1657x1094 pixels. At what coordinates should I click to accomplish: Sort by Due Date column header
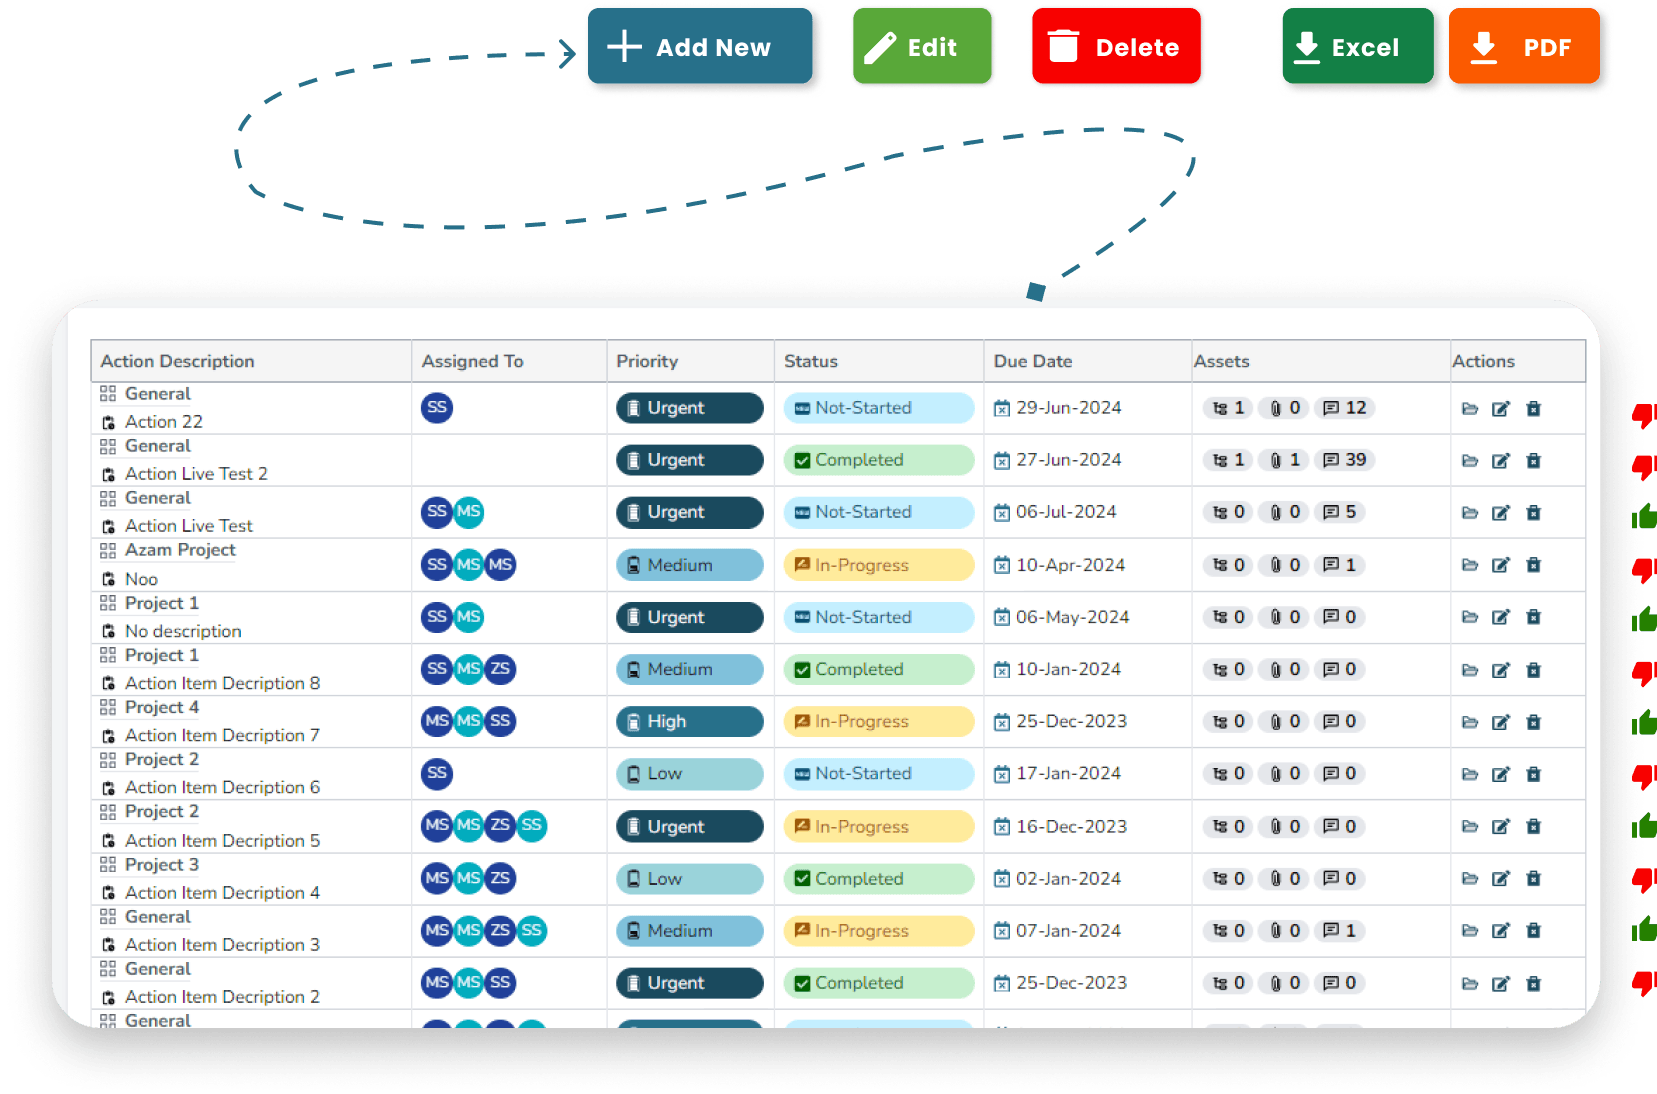click(1032, 361)
